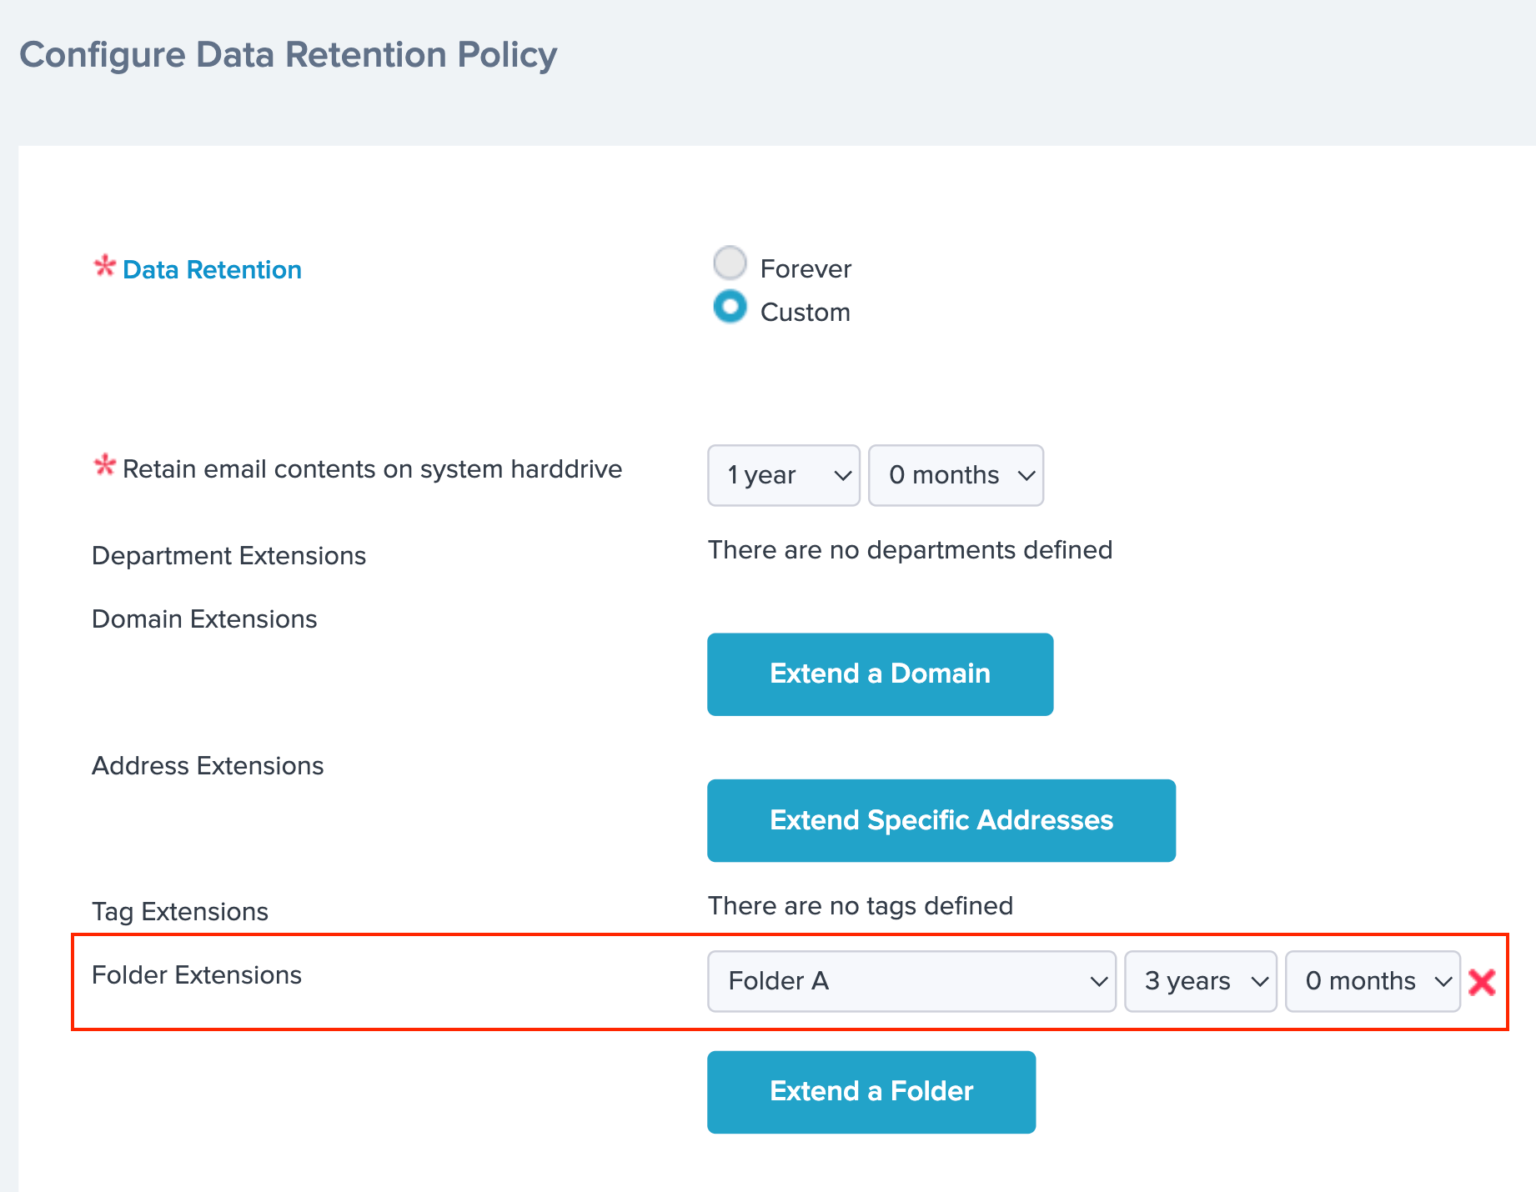Open the 1 year retention dropdown
Viewport: 1536px width, 1192px height.
coord(783,475)
